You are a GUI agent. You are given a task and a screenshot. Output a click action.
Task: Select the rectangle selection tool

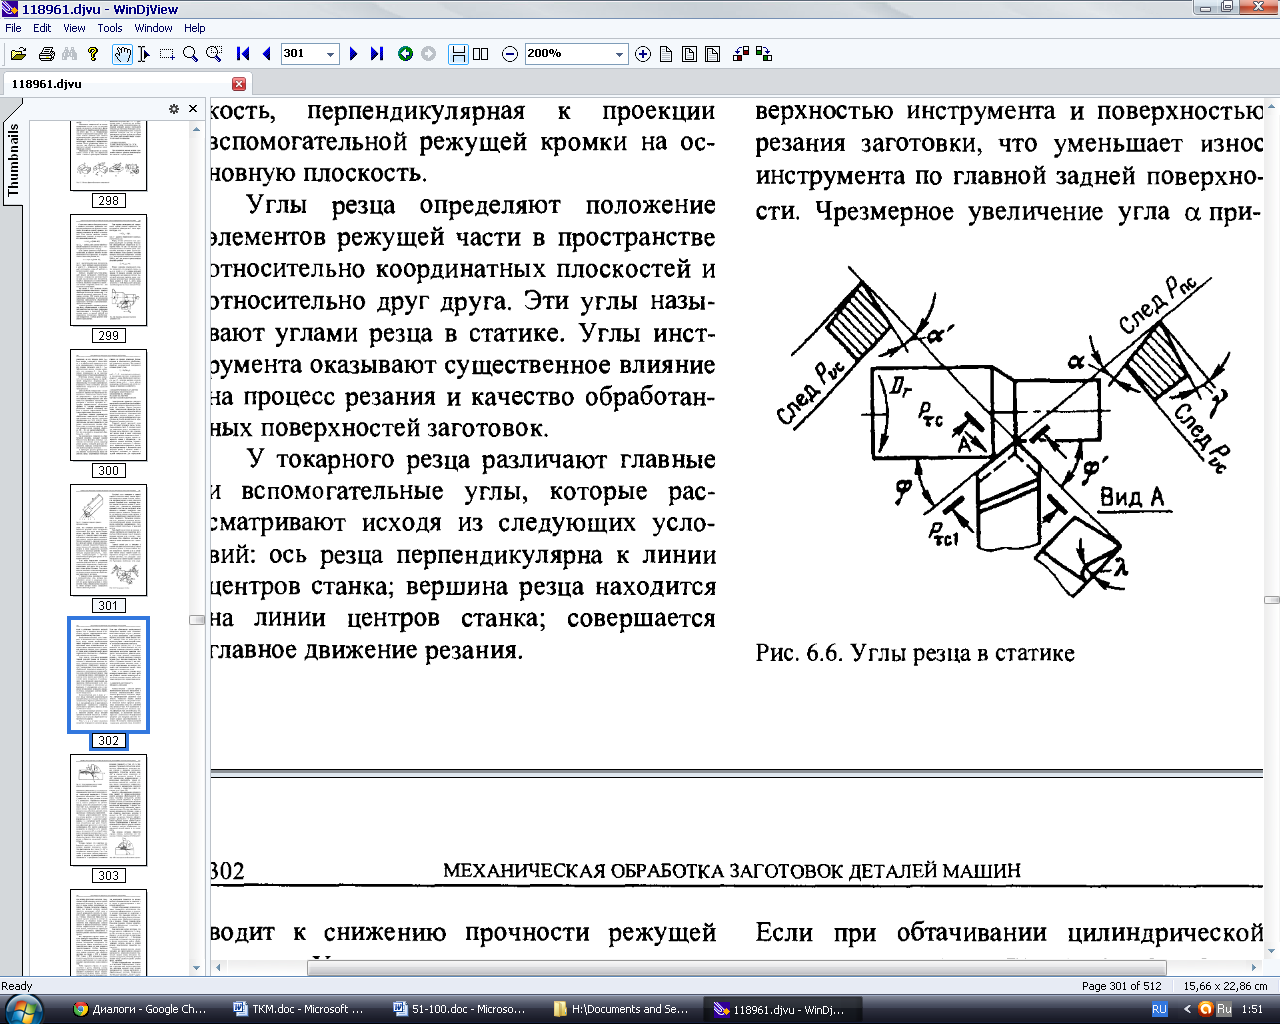[x=167, y=54]
